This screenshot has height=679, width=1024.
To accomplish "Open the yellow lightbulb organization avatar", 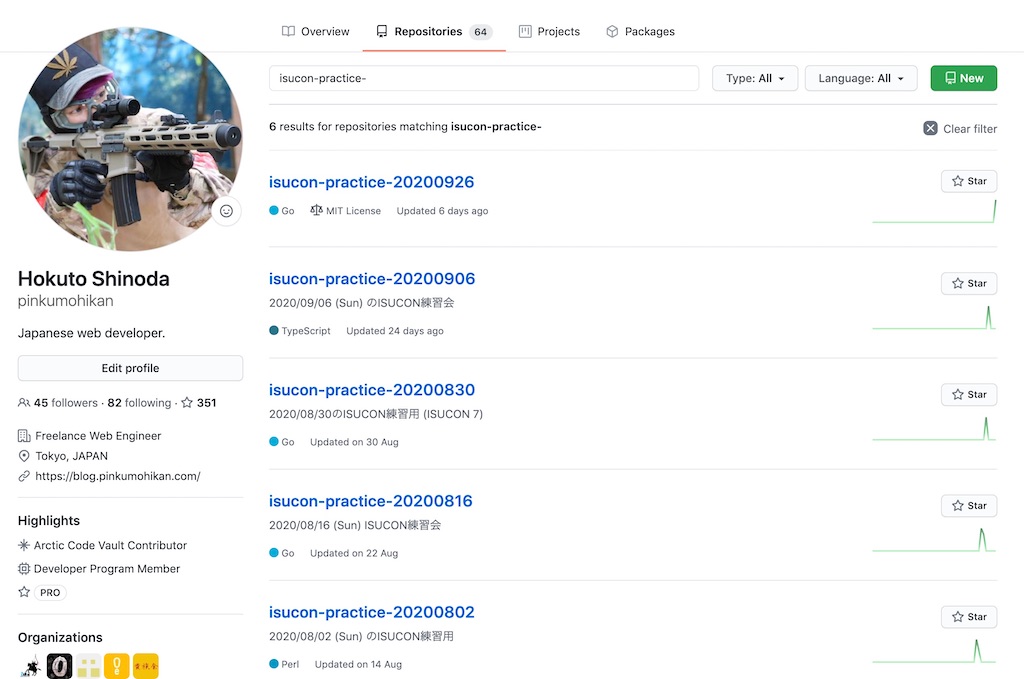I will (x=117, y=667).
